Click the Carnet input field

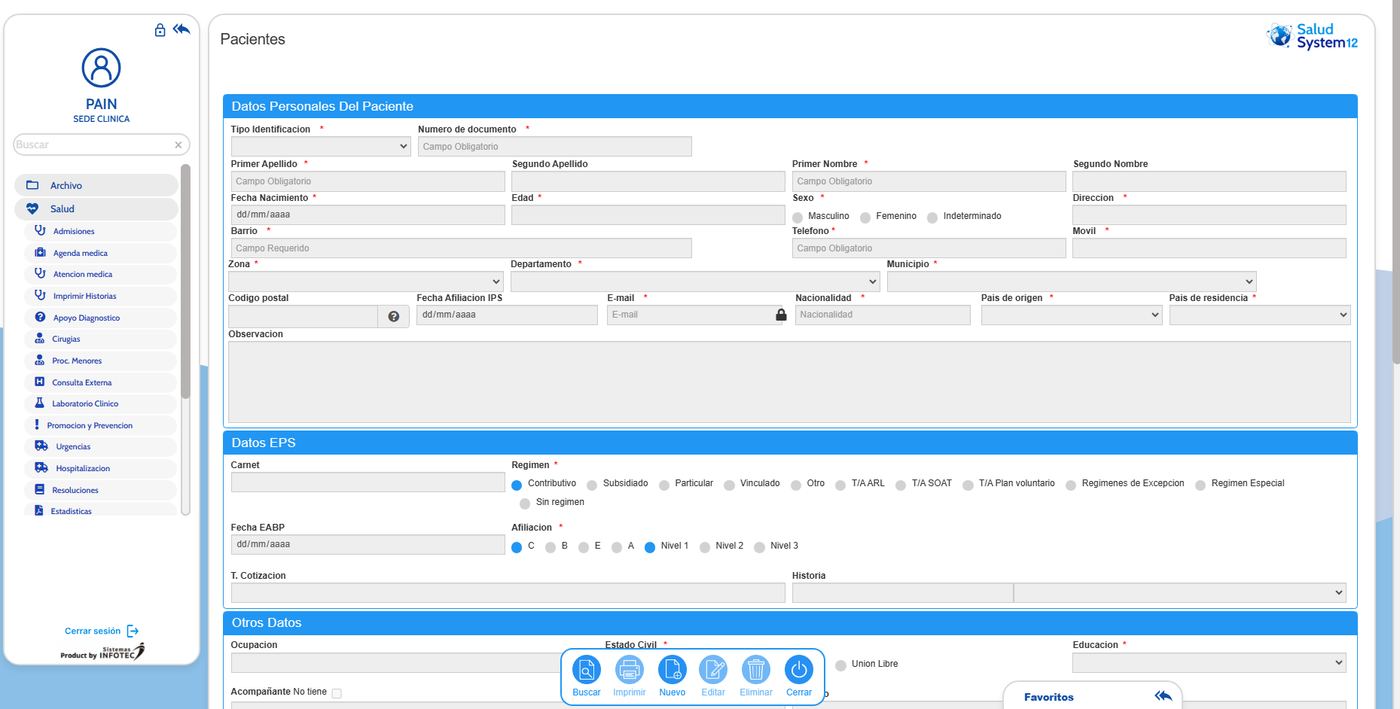click(368, 482)
